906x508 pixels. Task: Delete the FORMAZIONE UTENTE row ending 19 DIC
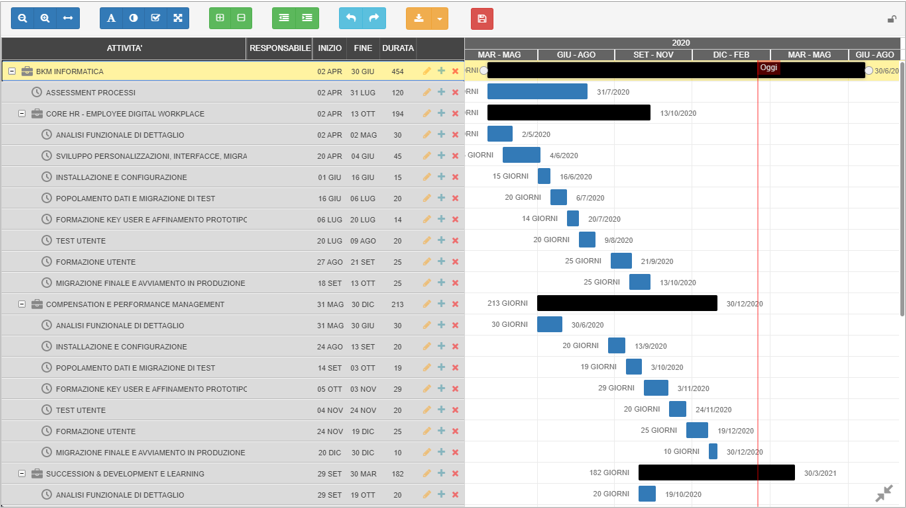[455, 431]
